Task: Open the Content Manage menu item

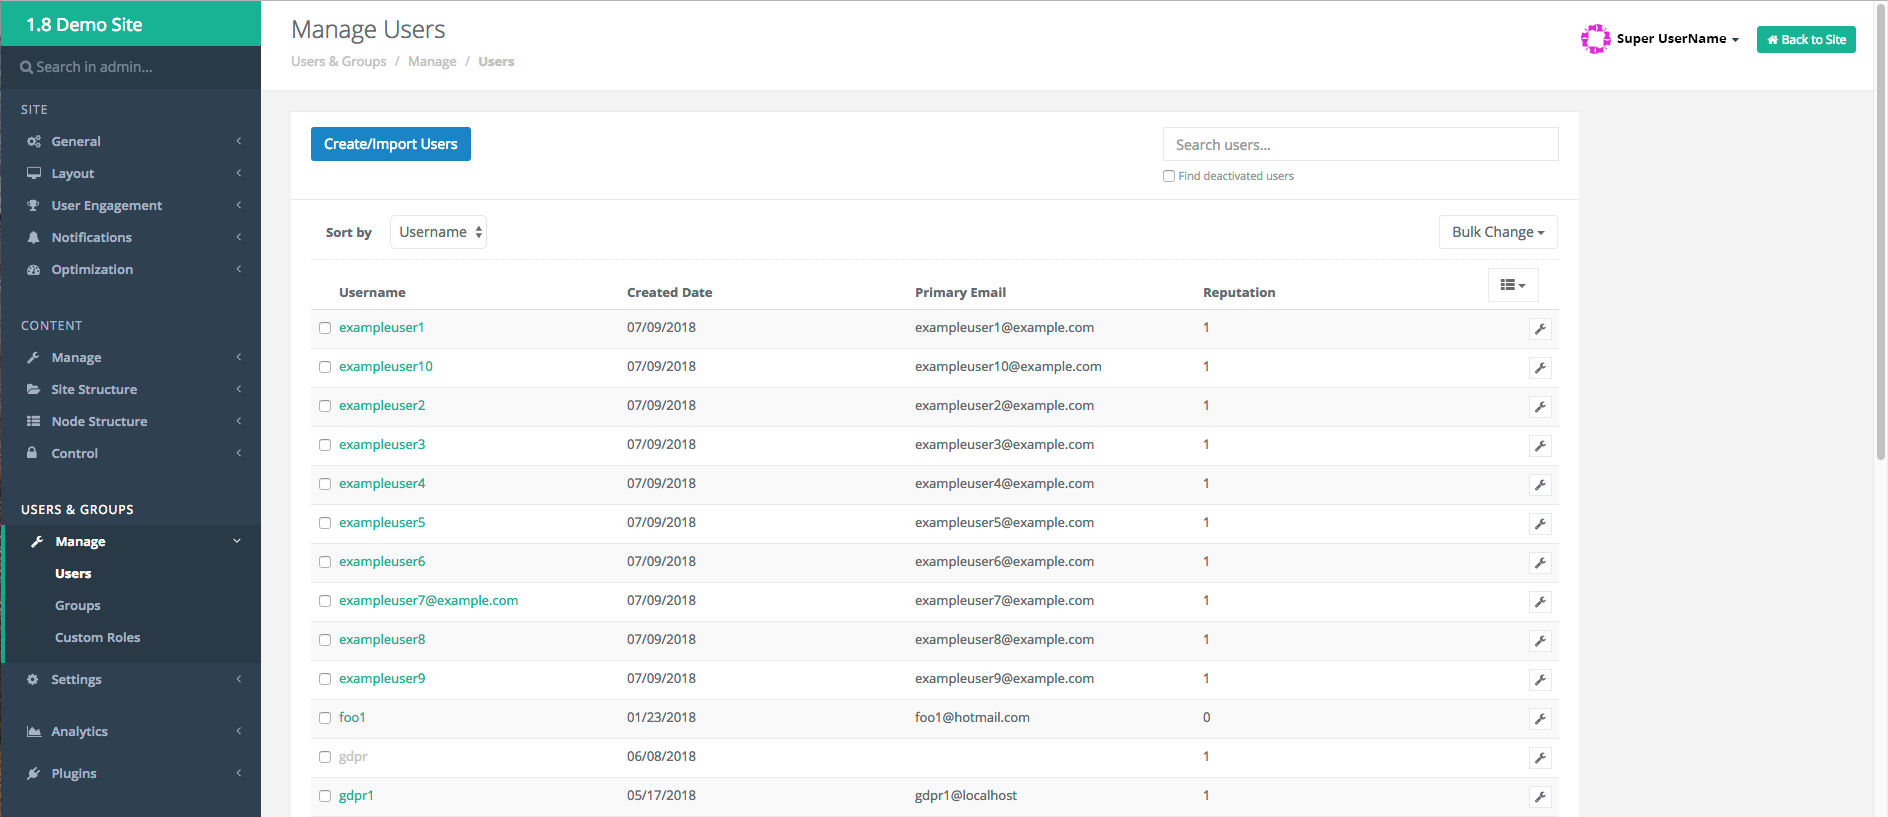Action: click(131, 357)
